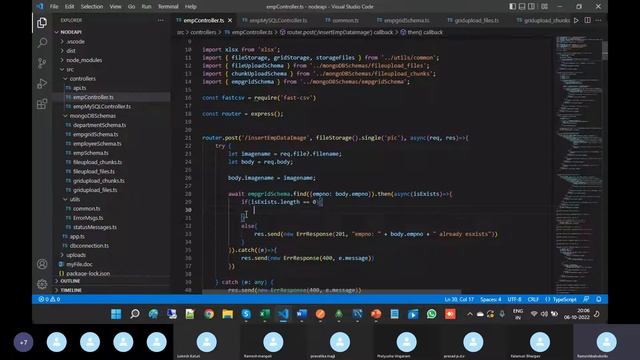Image resolution: width=640 pixels, height=360 pixels.
Task: Open the Manage gear icon
Action: tap(42, 284)
